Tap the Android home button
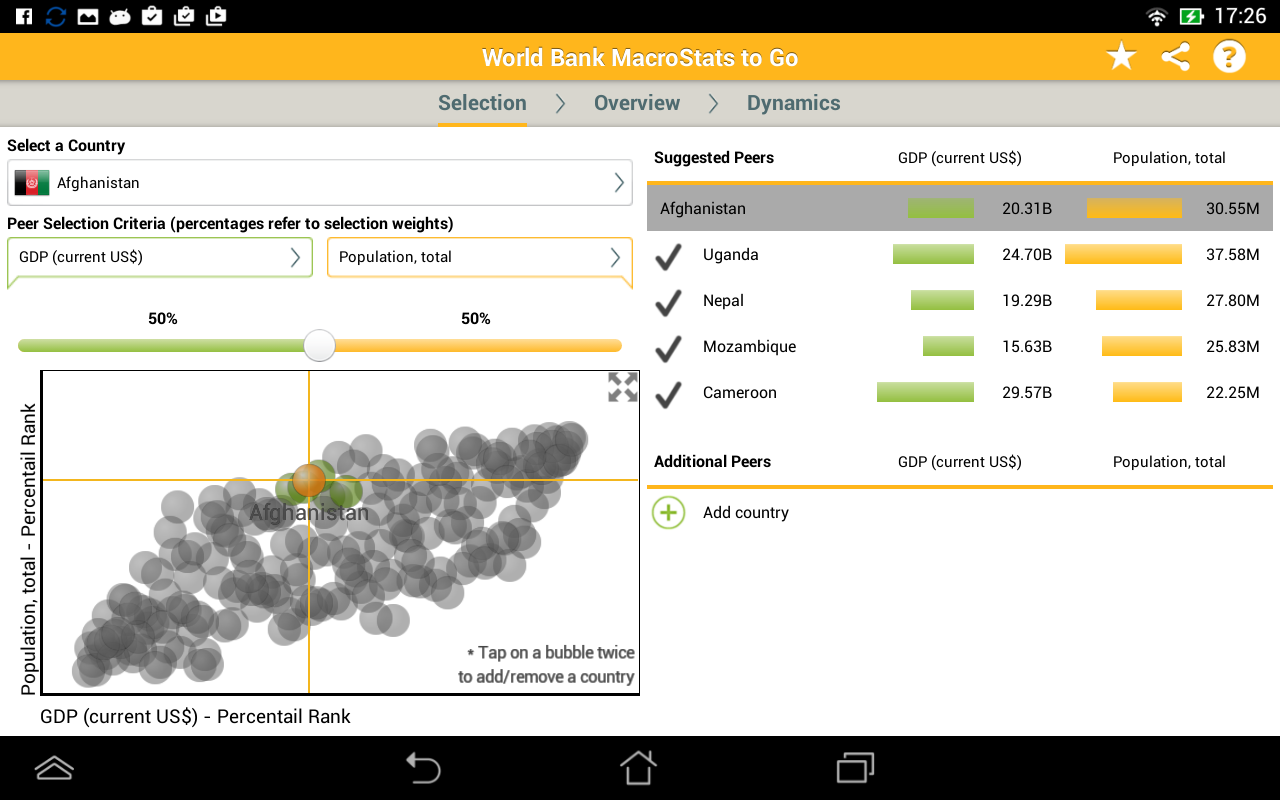The height and width of the screenshot is (800, 1280). tap(638, 768)
